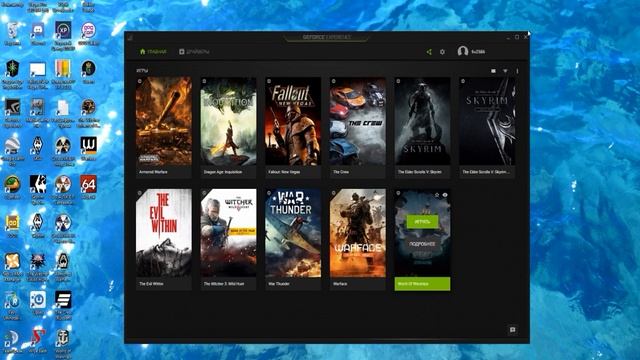
Task: Click optimization badge on The Evil Within tile
Action: point(140,193)
